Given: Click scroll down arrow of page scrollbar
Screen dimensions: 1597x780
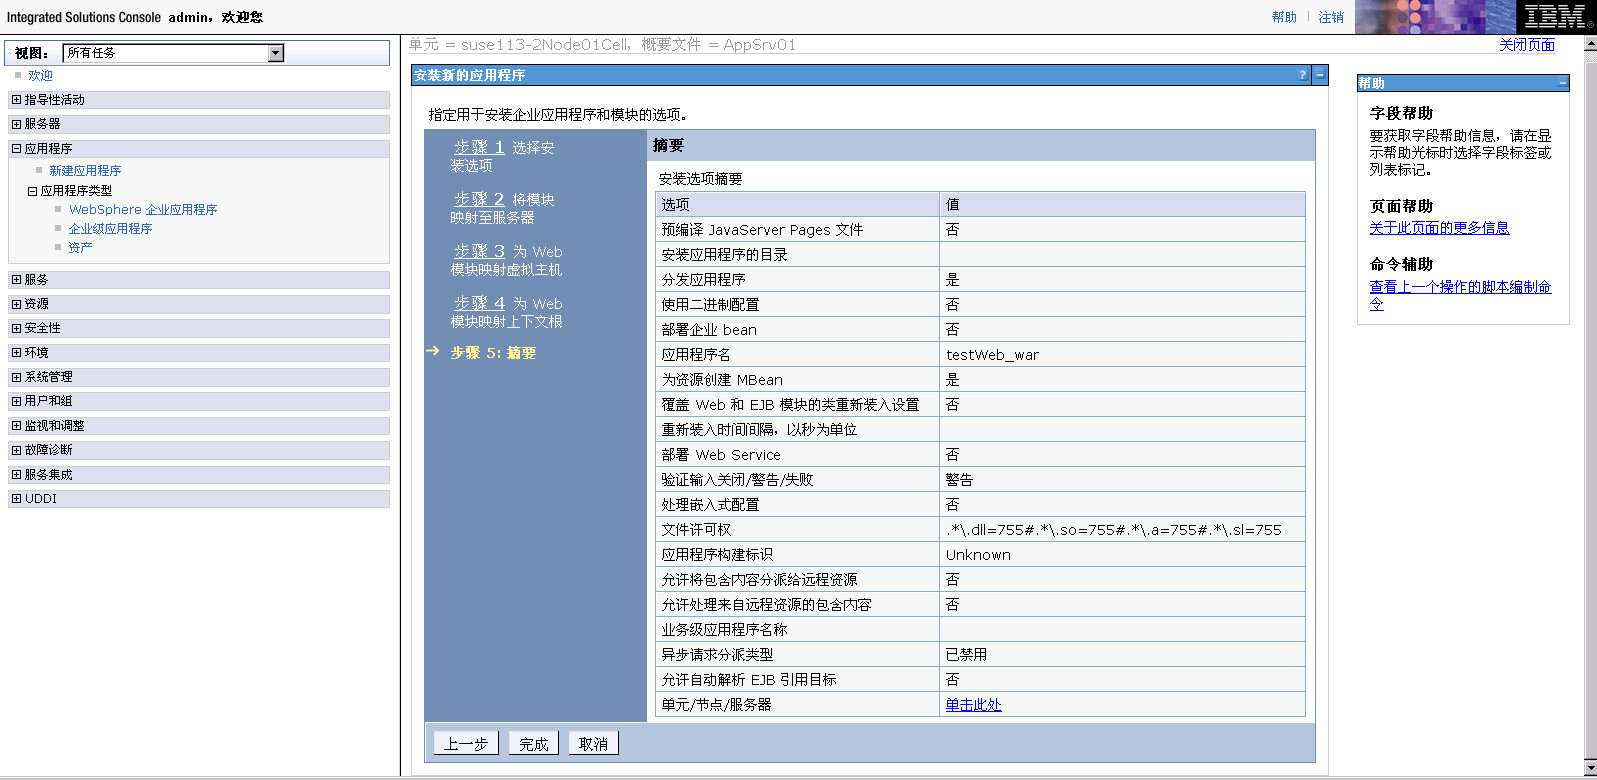Looking at the screenshot, I should click(1590, 768).
